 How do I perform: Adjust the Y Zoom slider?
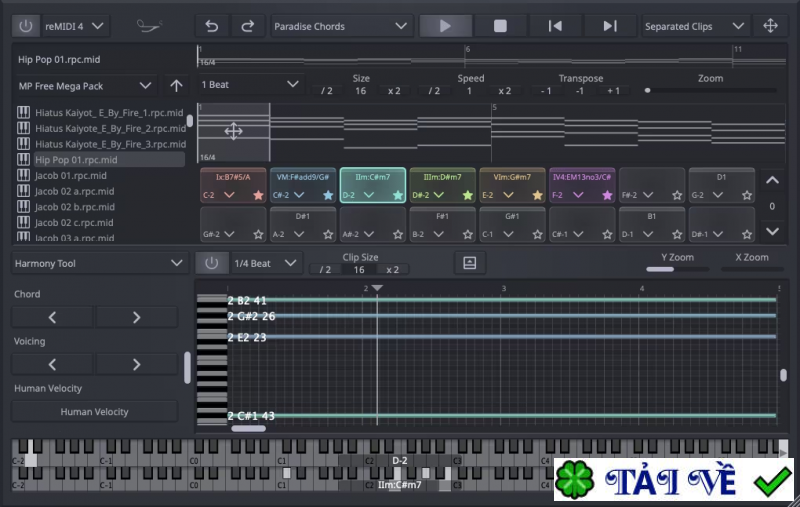click(x=678, y=268)
